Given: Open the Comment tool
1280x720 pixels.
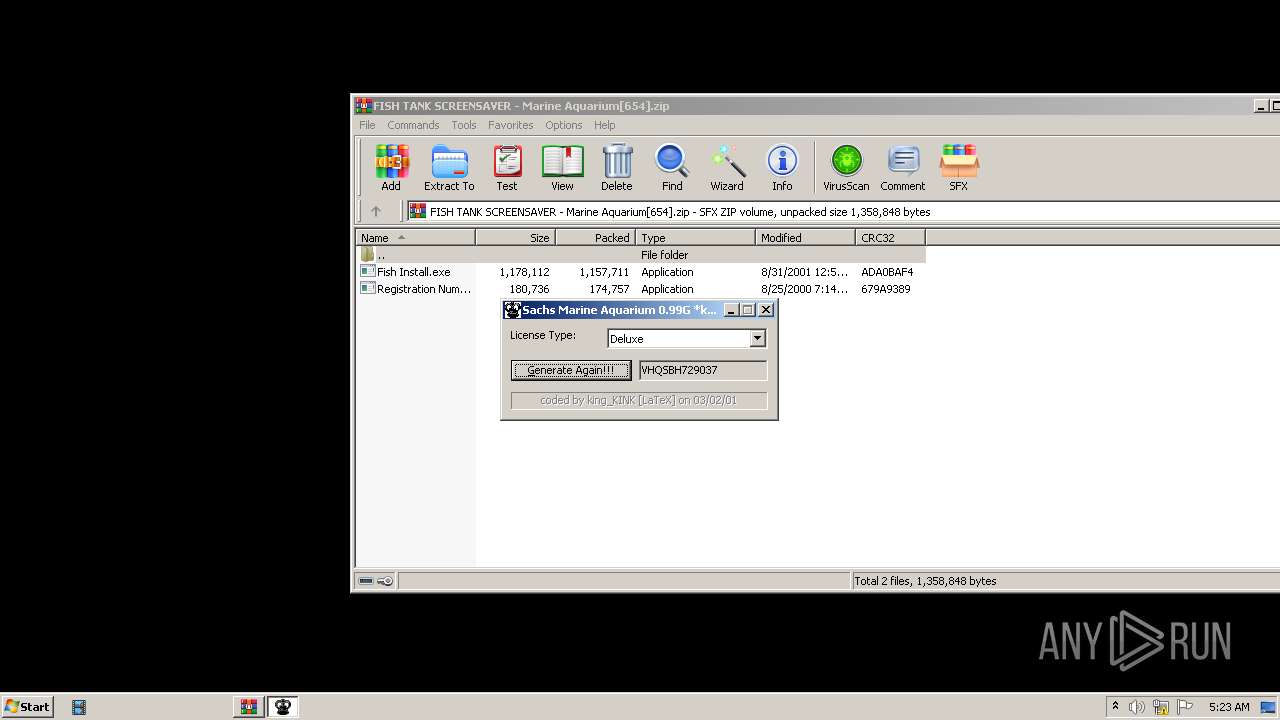Looking at the screenshot, I should coord(903,167).
